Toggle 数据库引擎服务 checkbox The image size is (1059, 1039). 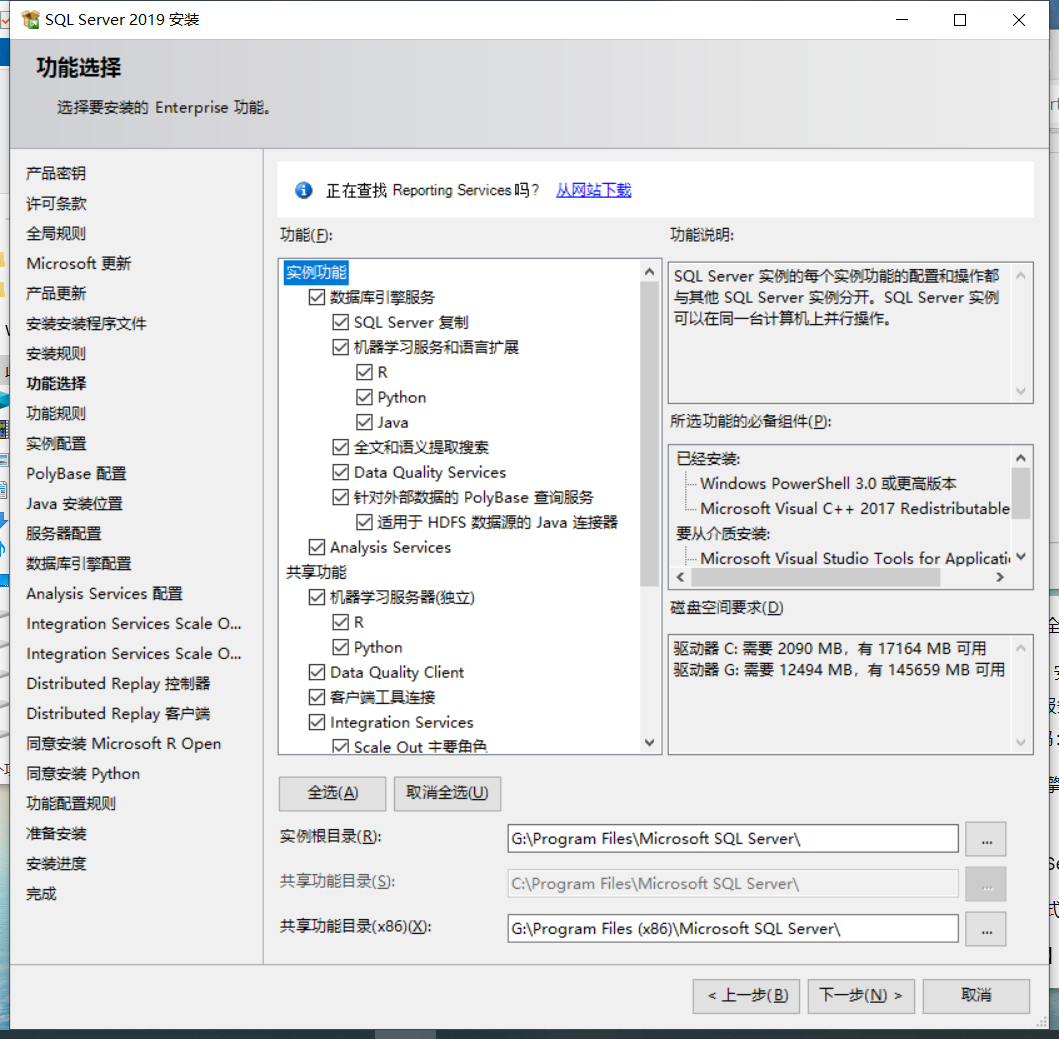tap(316, 297)
